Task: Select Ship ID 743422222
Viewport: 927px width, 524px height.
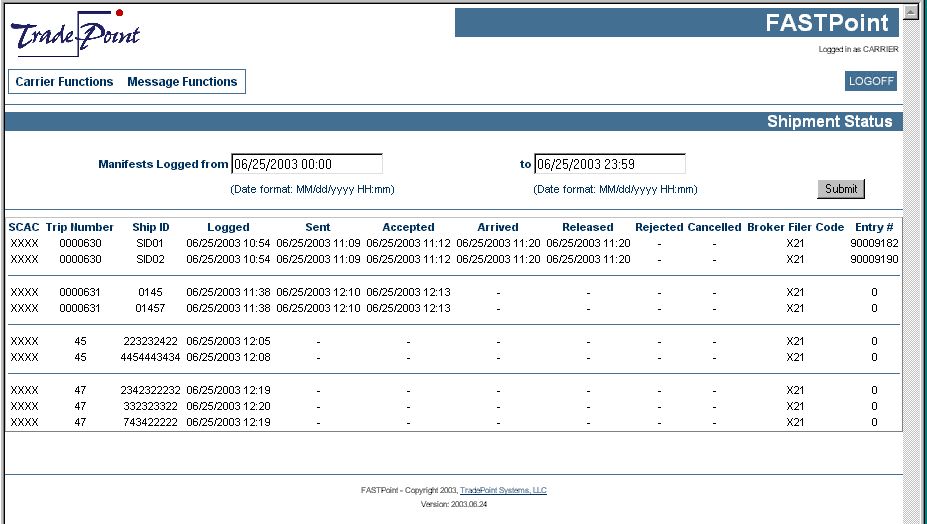Action: pyautogui.click(x=151, y=422)
